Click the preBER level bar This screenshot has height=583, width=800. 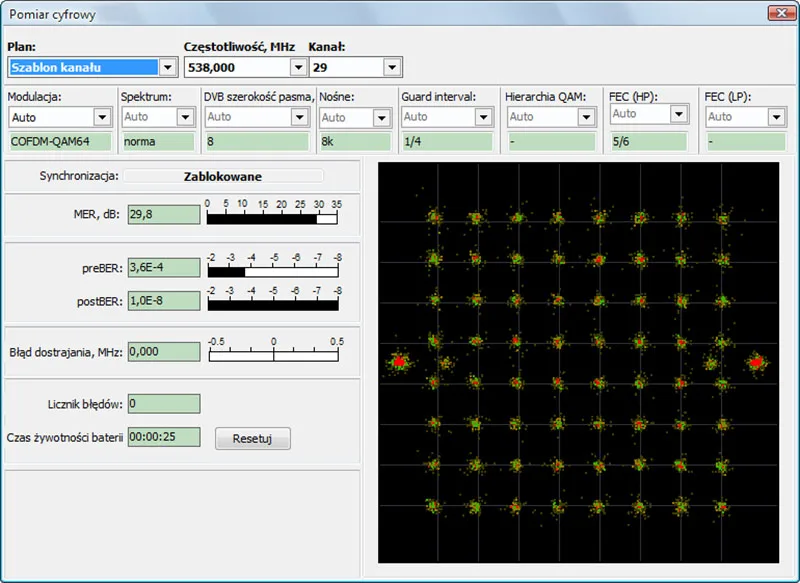[273, 272]
